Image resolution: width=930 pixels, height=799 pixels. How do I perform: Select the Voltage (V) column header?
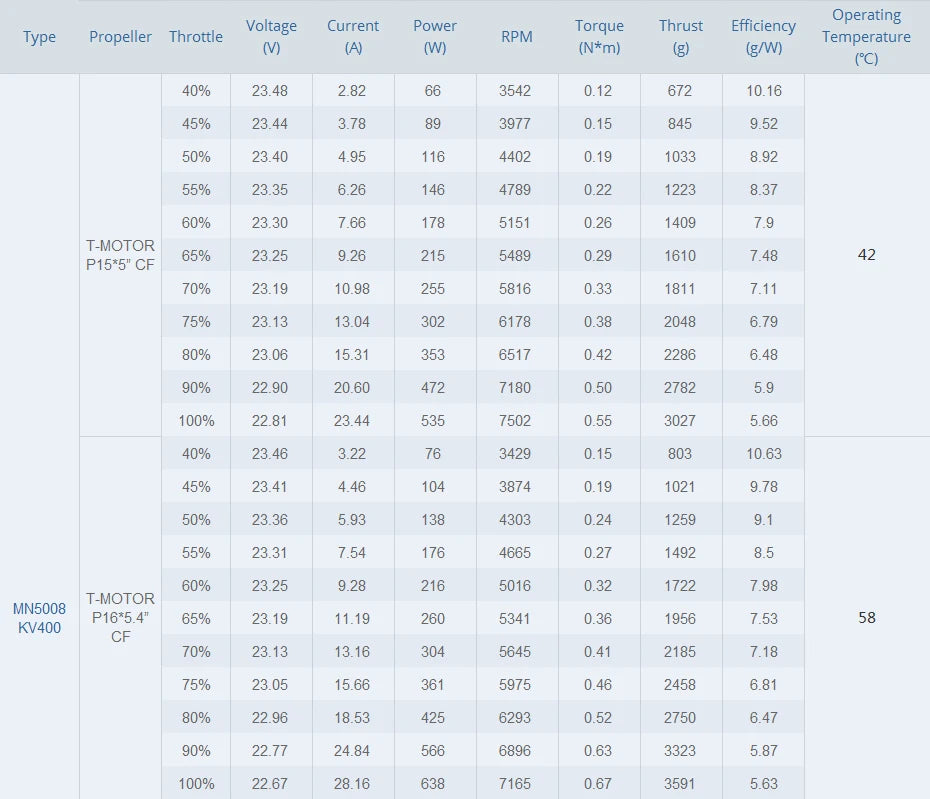pos(271,37)
